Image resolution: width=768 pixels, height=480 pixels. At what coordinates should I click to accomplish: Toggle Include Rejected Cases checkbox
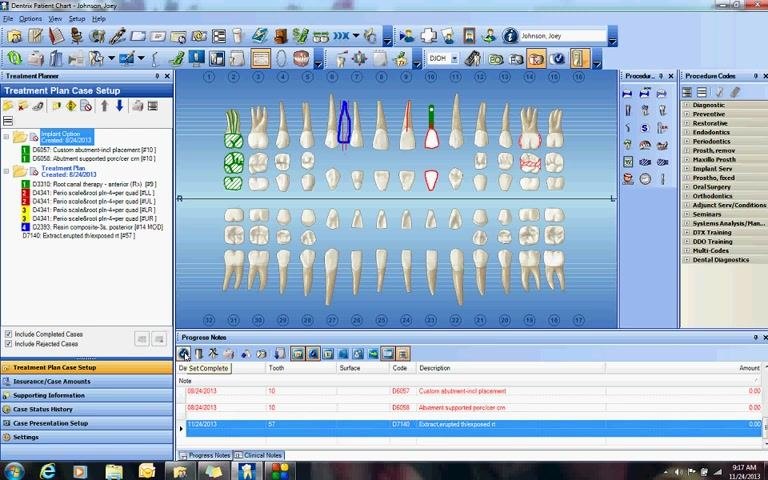(x=8, y=344)
